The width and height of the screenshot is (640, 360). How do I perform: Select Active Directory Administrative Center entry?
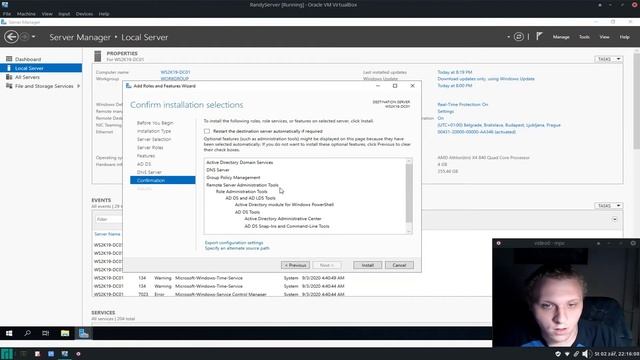tap(283, 219)
